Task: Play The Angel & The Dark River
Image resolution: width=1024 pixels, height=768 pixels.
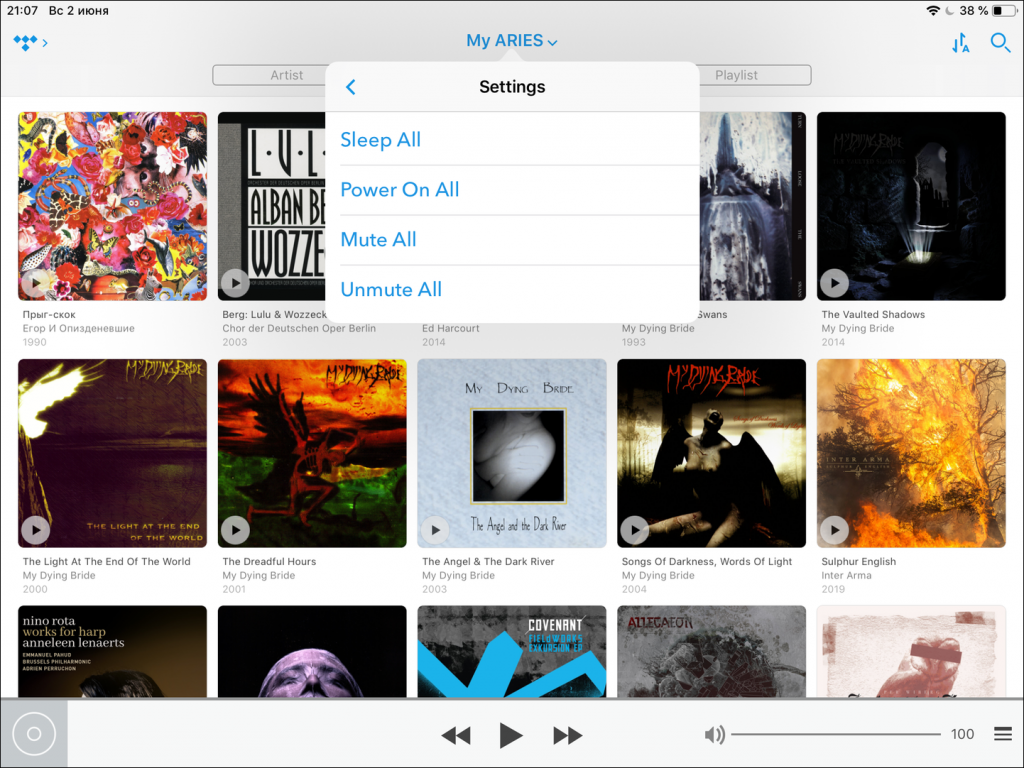Action: click(x=435, y=530)
